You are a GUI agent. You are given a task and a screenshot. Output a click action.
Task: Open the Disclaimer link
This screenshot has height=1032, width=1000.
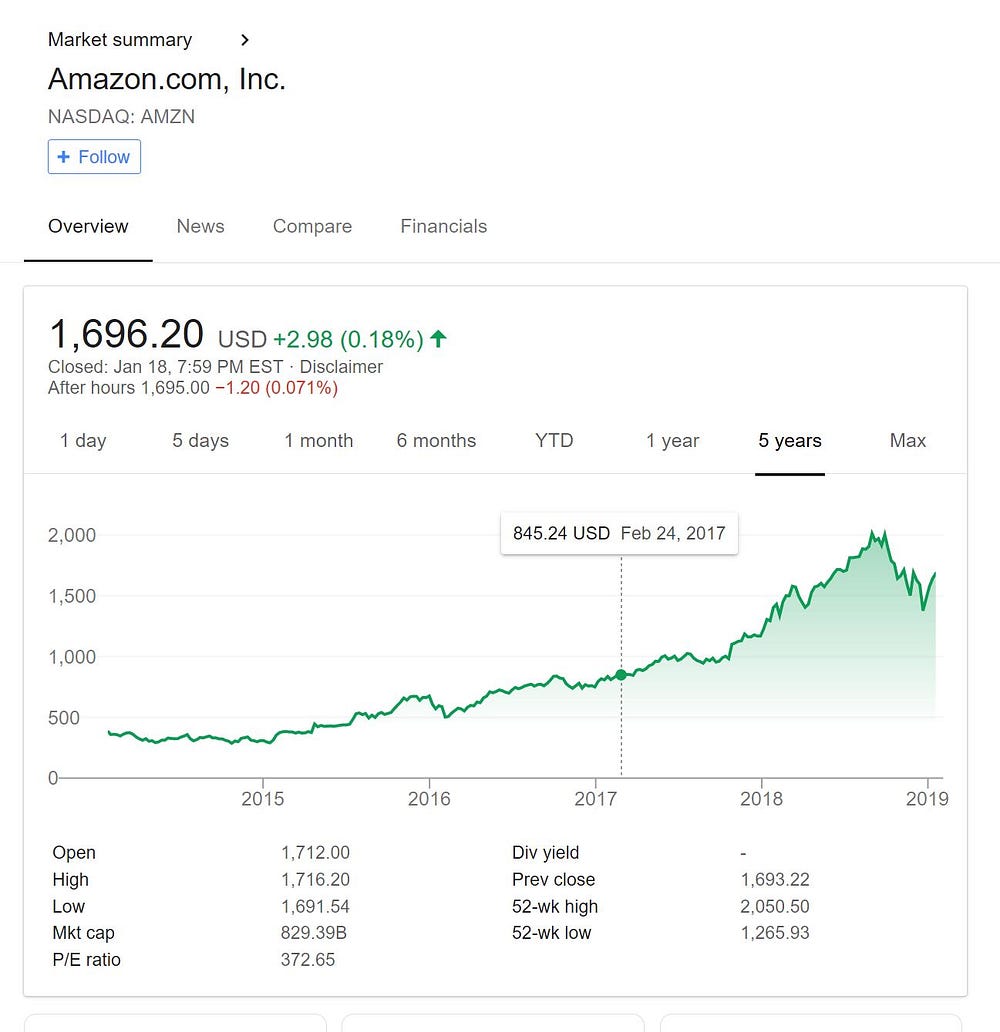[x=341, y=367]
